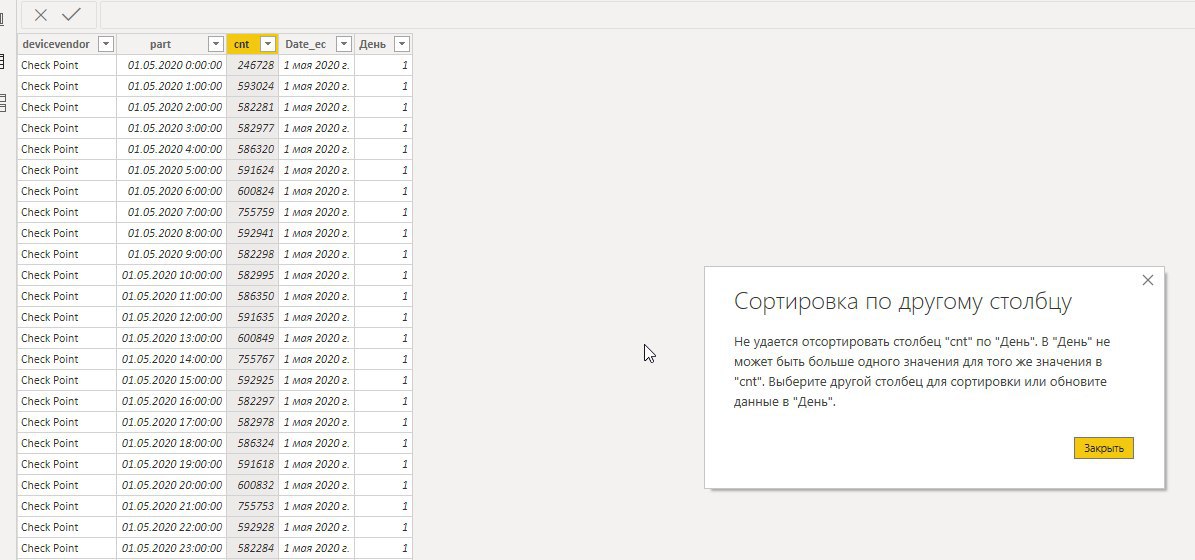The height and width of the screenshot is (560, 1195).
Task: Click part cell 01.05.2020 7:00:00
Action: [x=171, y=212]
